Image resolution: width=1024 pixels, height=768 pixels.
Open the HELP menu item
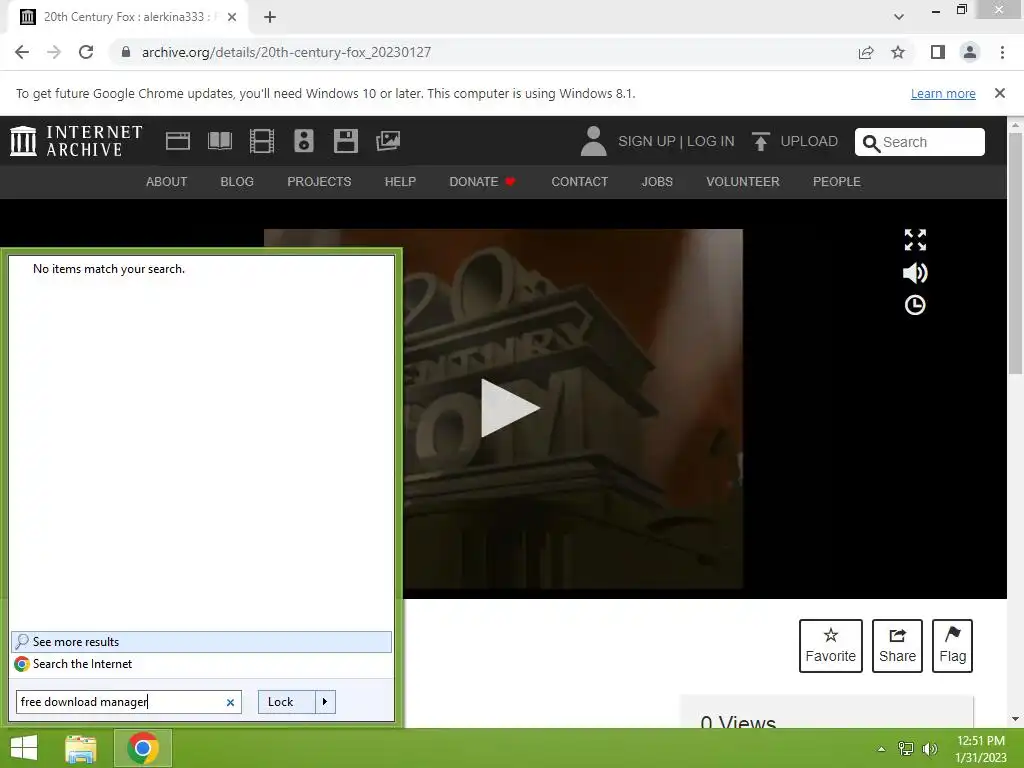pyautogui.click(x=400, y=182)
